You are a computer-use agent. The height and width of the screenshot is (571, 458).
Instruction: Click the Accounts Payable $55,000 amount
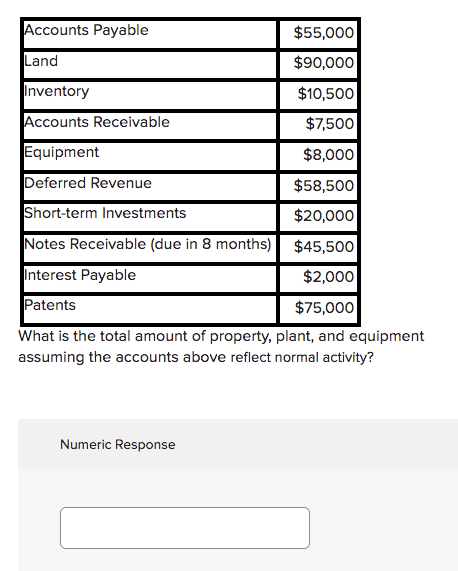(324, 33)
